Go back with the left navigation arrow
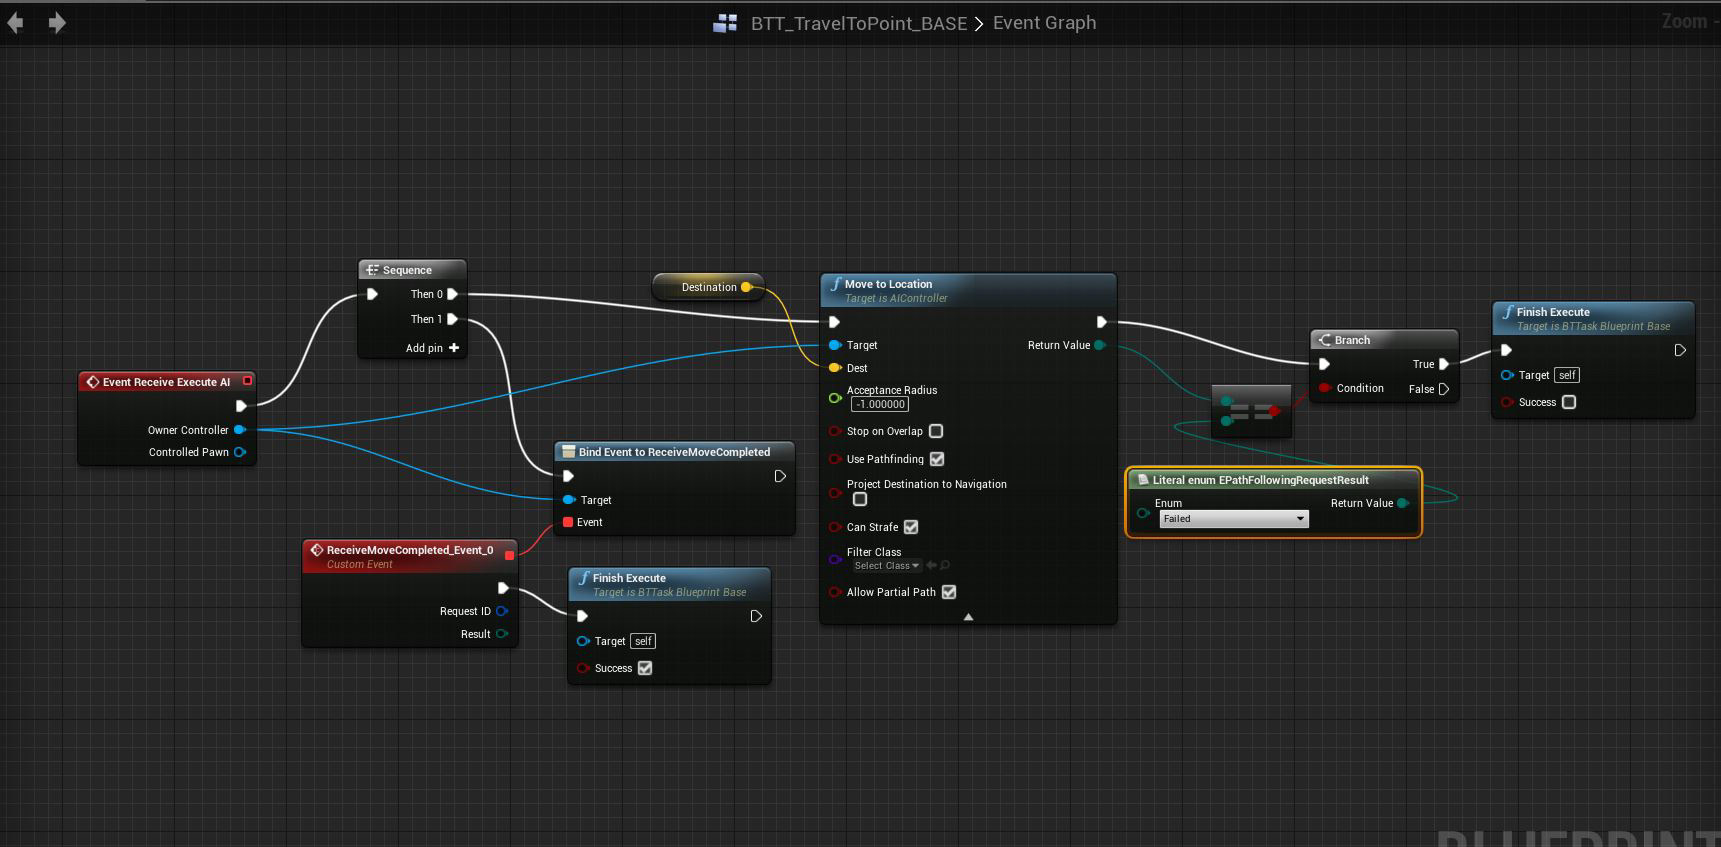Screen dimensions: 1721x847 click(x=15, y=22)
